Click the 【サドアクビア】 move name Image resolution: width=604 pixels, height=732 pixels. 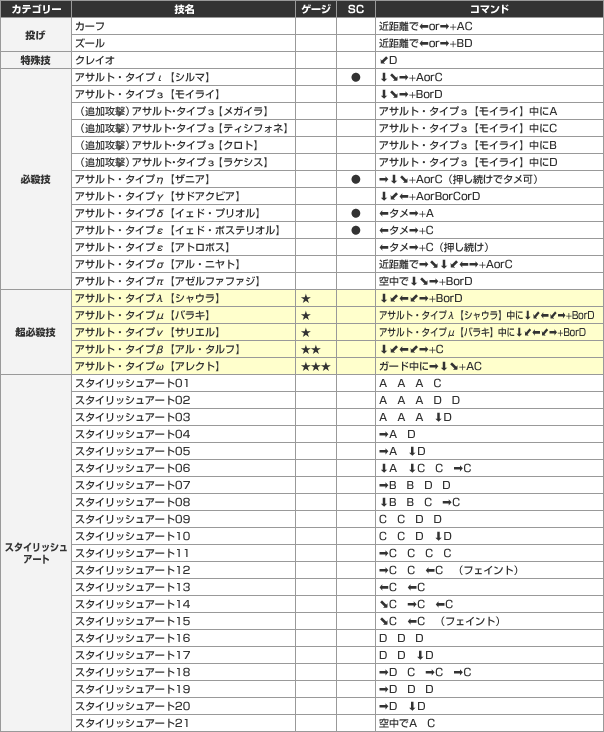point(157,196)
